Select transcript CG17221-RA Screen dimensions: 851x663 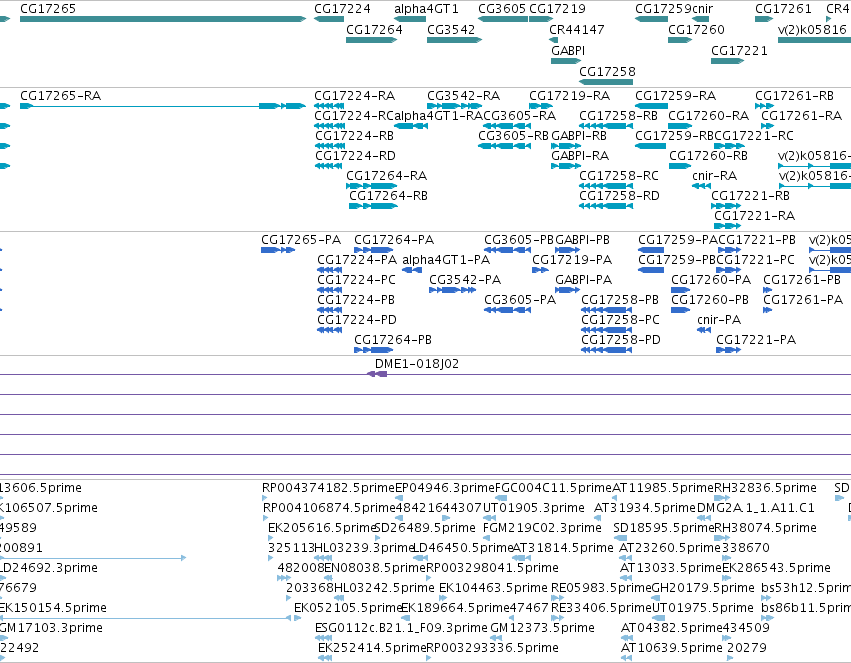(x=727, y=226)
